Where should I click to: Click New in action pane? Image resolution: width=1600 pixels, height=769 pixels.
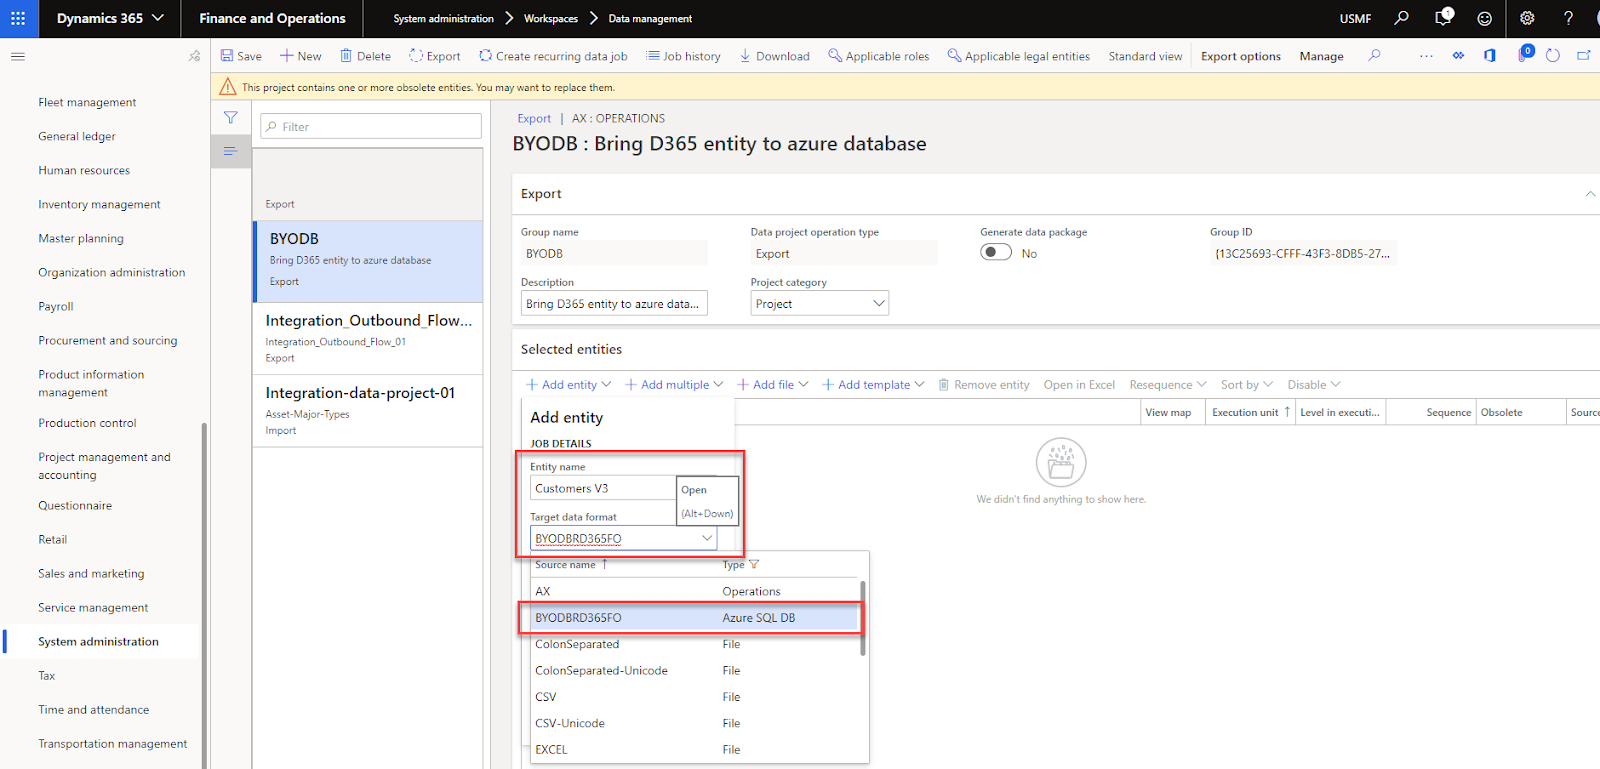tap(301, 56)
